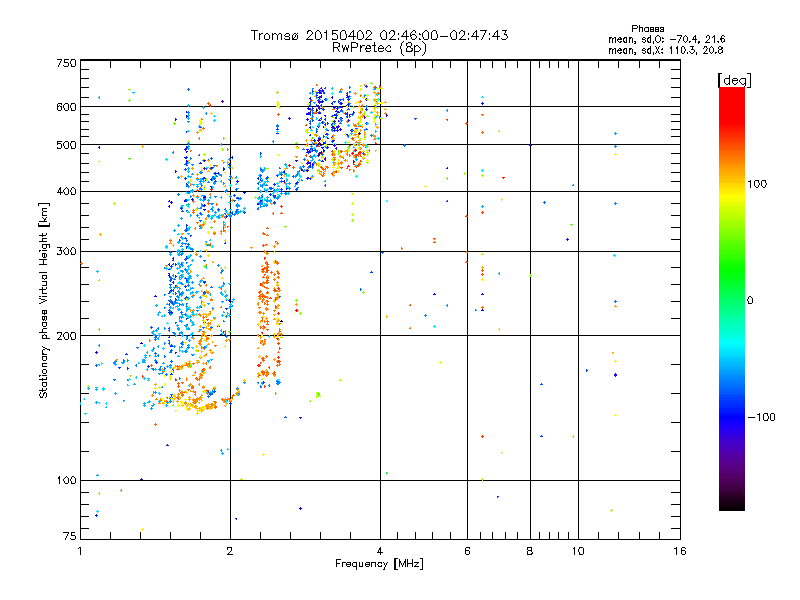Click the "Phases" heading at top right
The image size is (800, 600).
647,29
